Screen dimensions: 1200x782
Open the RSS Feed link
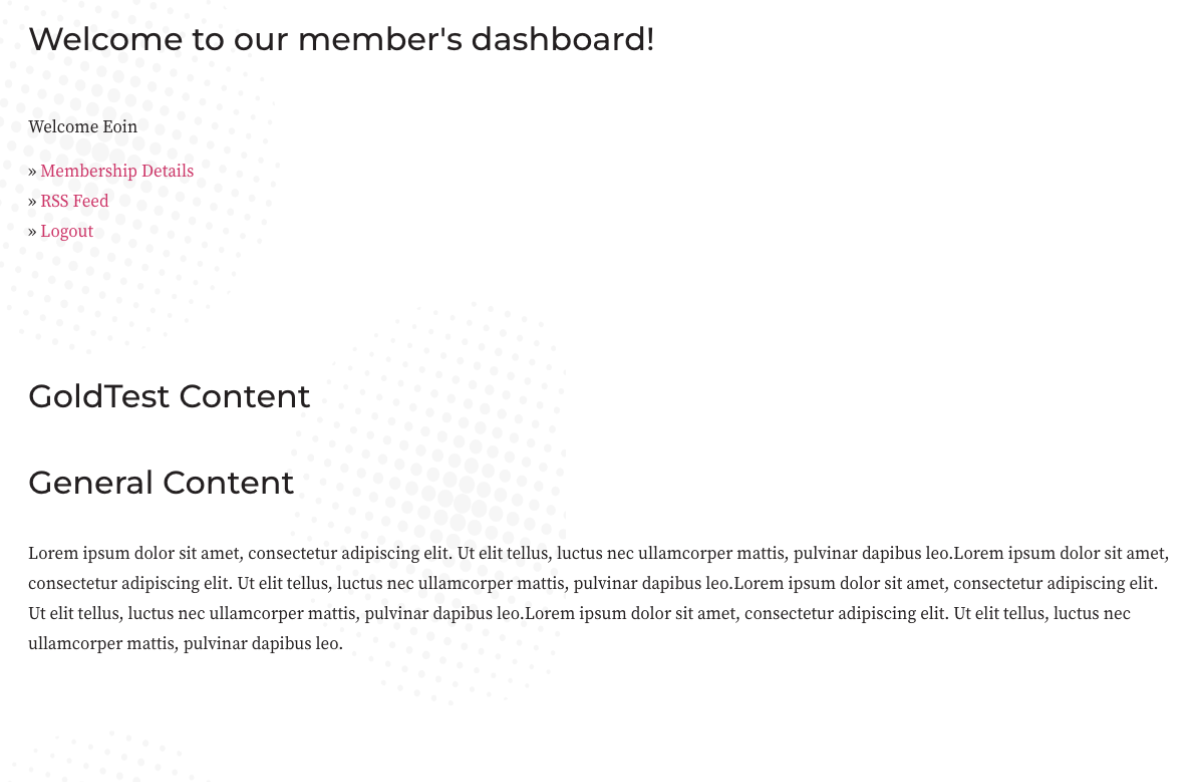[x=74, y=201]
